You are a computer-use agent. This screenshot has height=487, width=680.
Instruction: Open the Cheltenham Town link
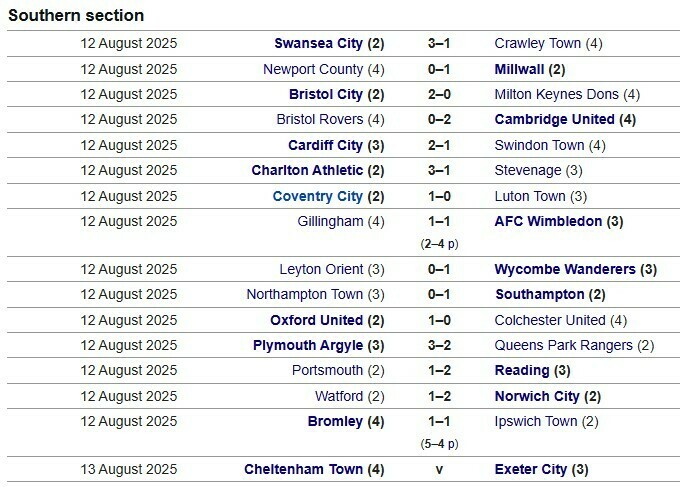click(x=304, y=469)
